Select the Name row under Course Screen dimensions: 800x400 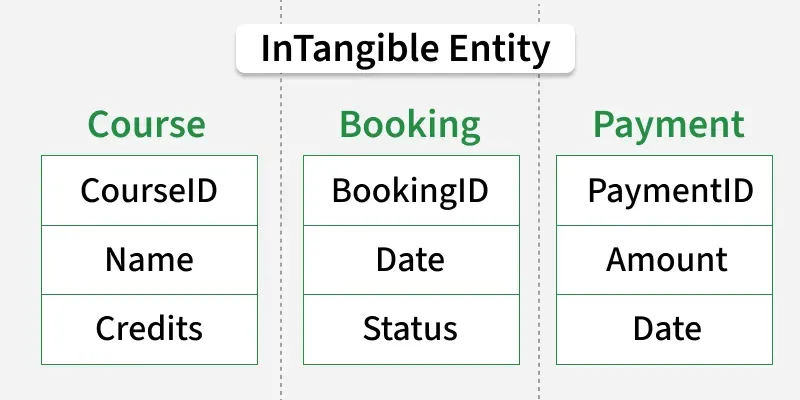point(149,260)
